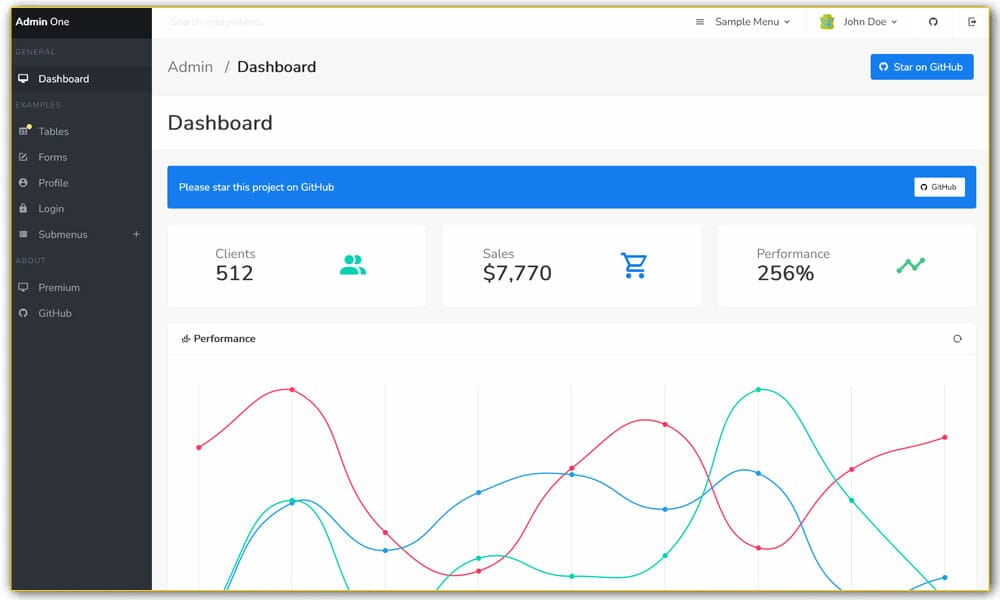Click the refresh icon on the Performance chart card
Image resolution: width=1000 pixels, height=600 pixels.
tap(958, 339)
